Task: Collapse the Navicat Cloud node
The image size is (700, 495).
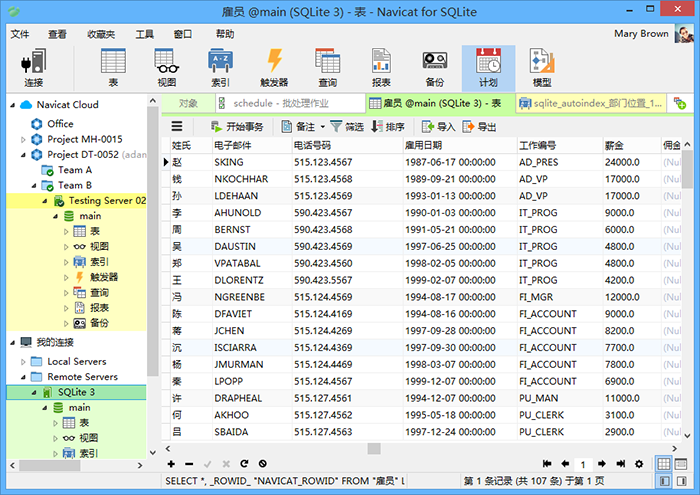Action: coord(12,105)
